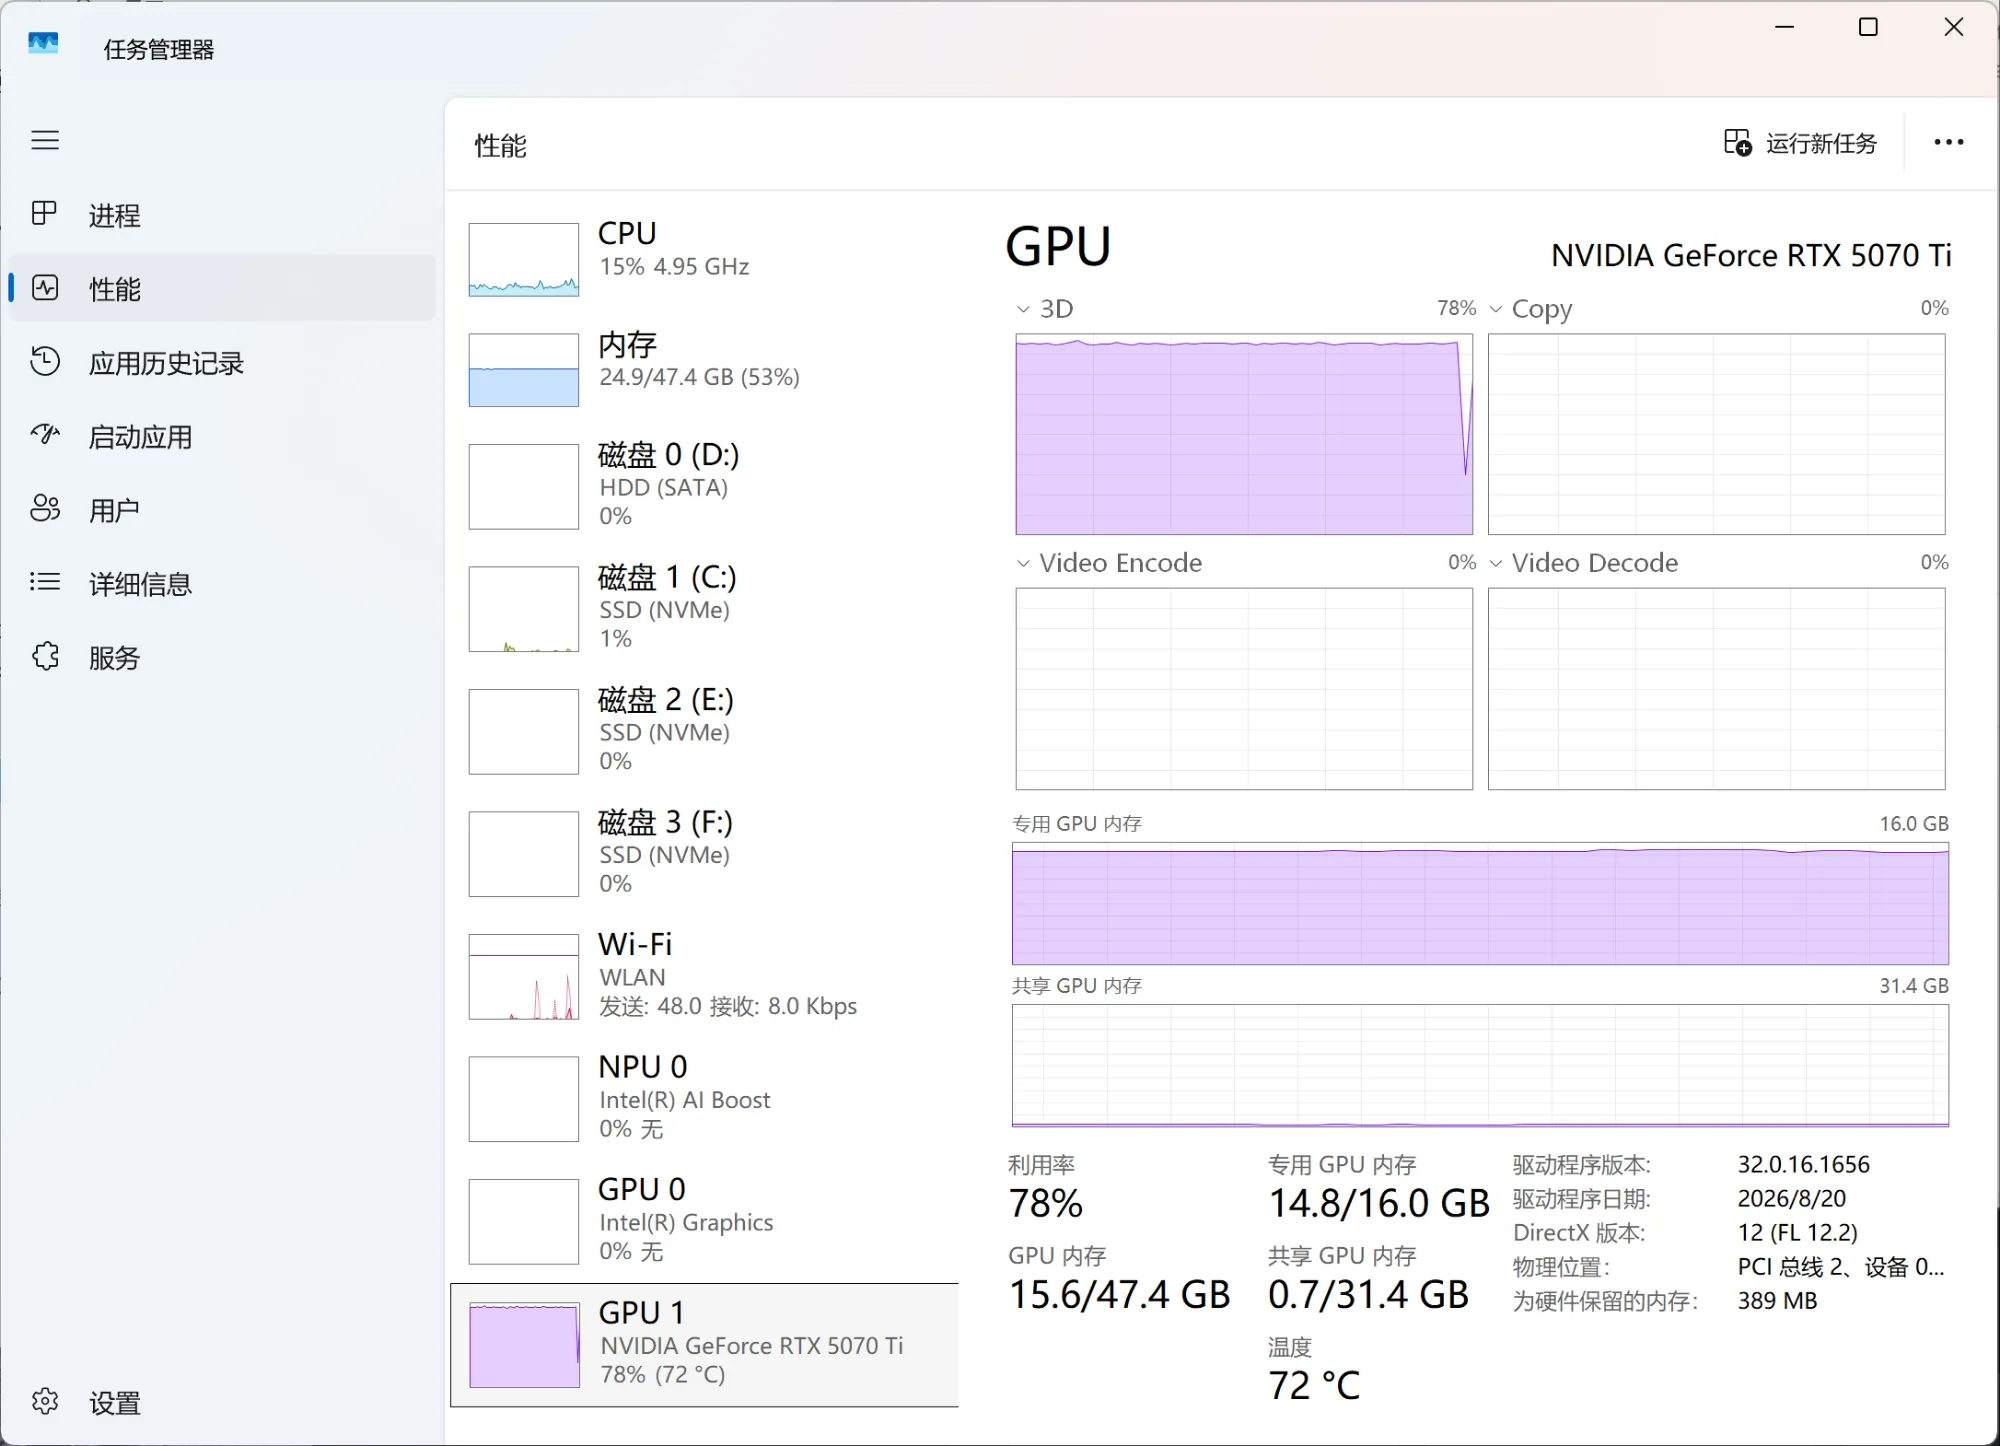Screen dimensions: 2000x1446
Task: Open the 详细信息 page
Action: pyautogui.click(x=222, y=583)
